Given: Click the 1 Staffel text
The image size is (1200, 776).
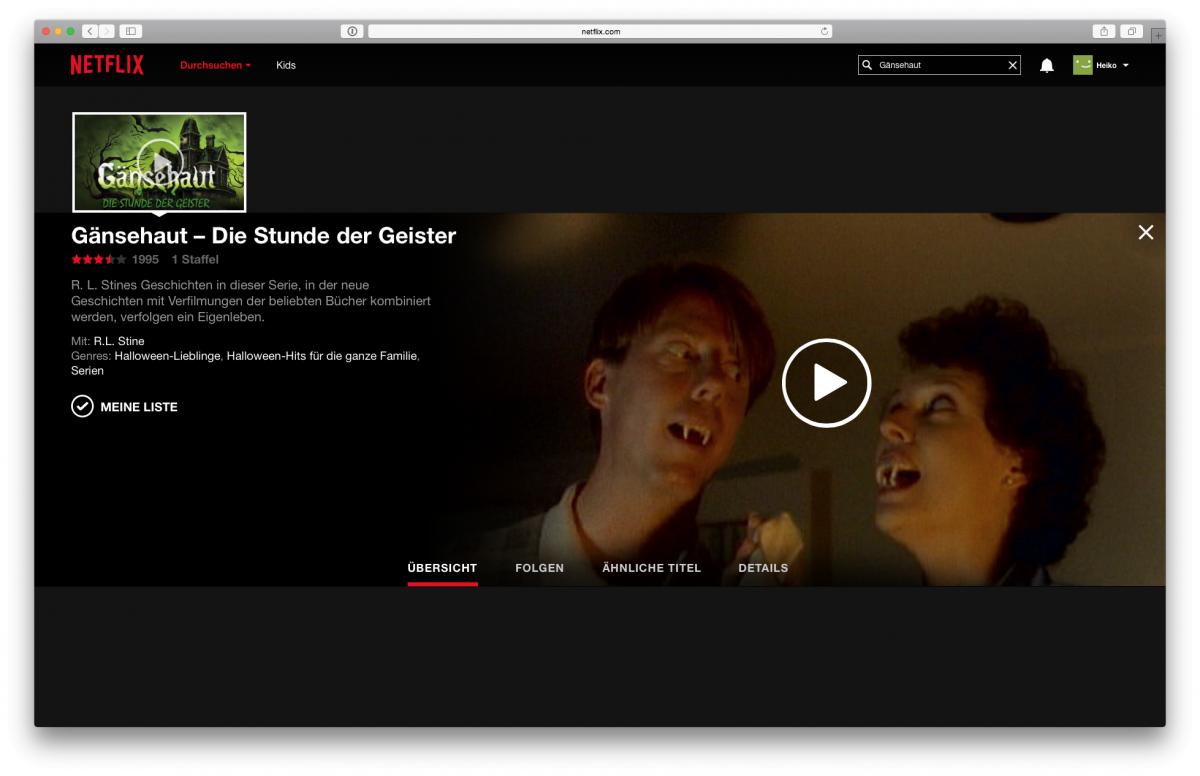Looking at the screenshot, I should pos(195,259).
